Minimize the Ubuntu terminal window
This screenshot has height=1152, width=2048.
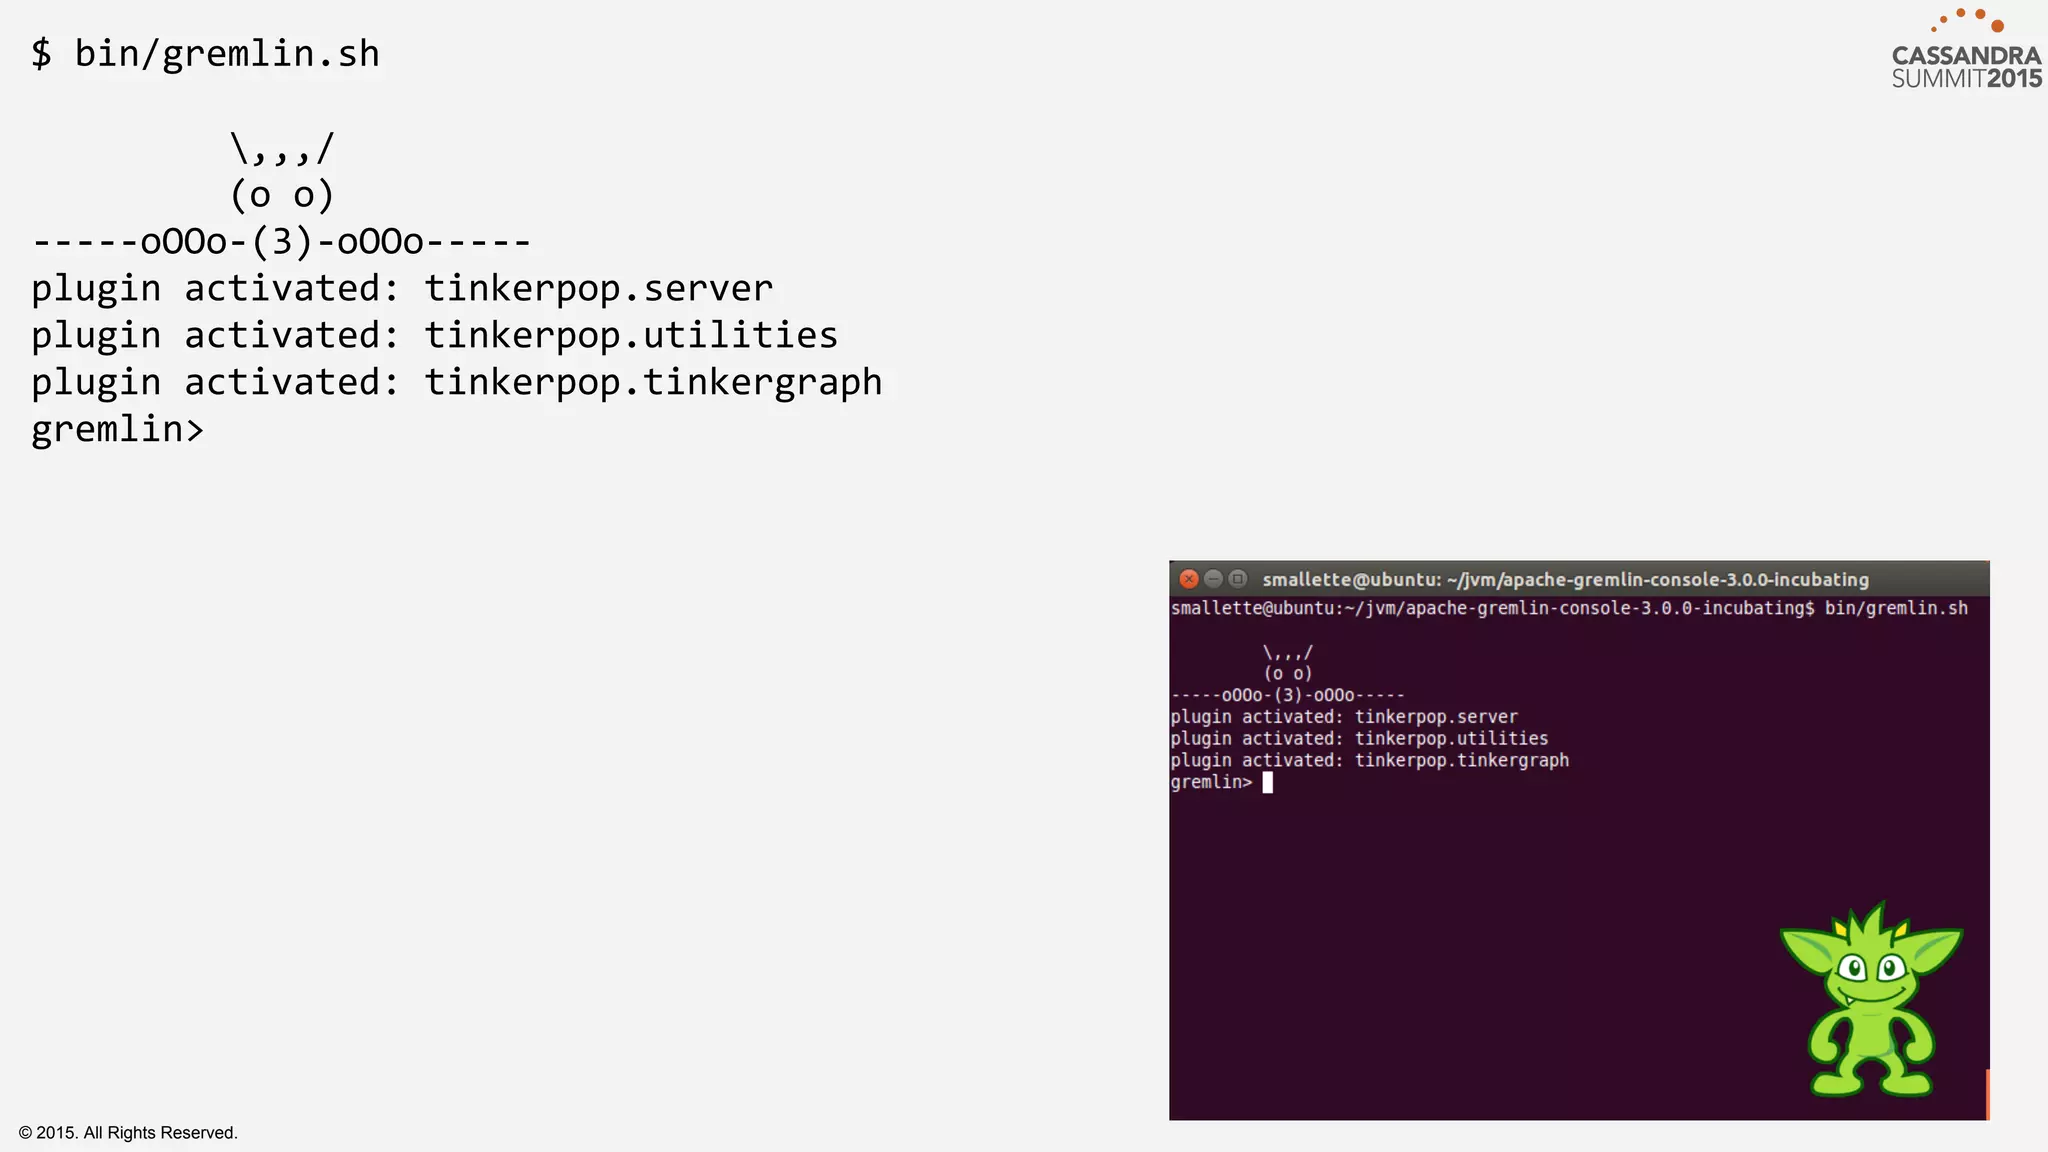1213,579
